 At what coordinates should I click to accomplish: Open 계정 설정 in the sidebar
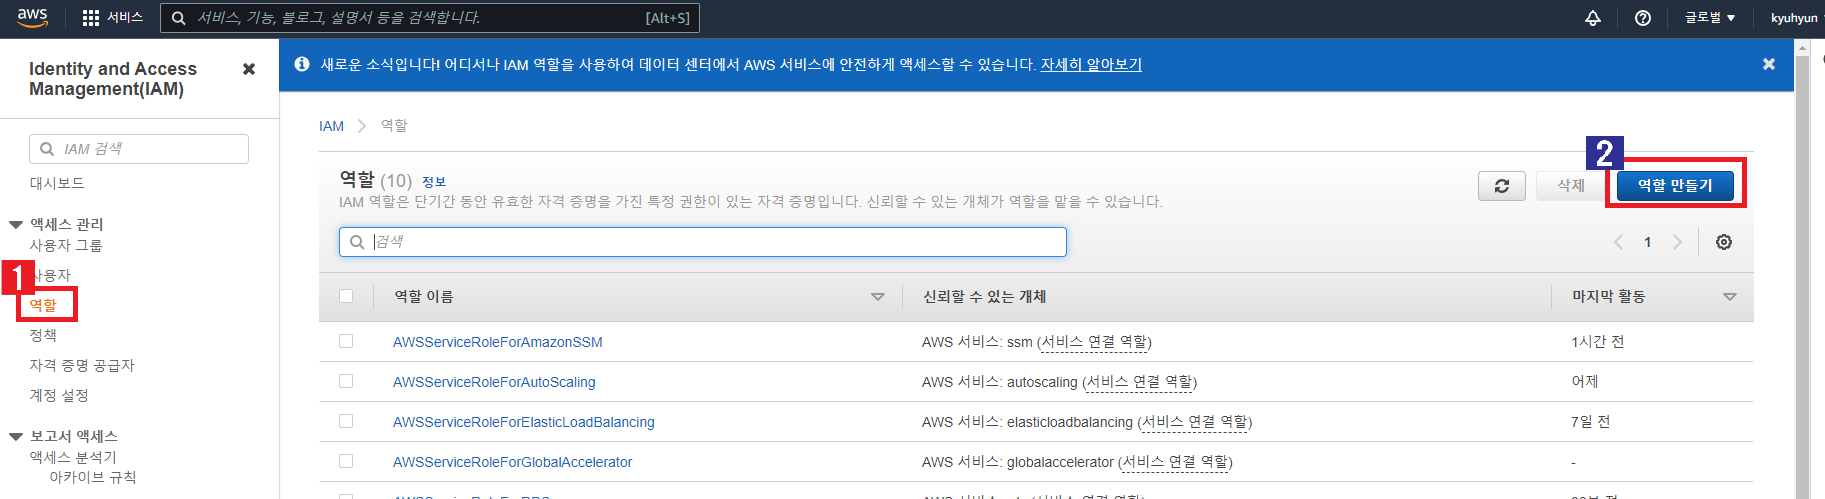click(x=59, y=395)
